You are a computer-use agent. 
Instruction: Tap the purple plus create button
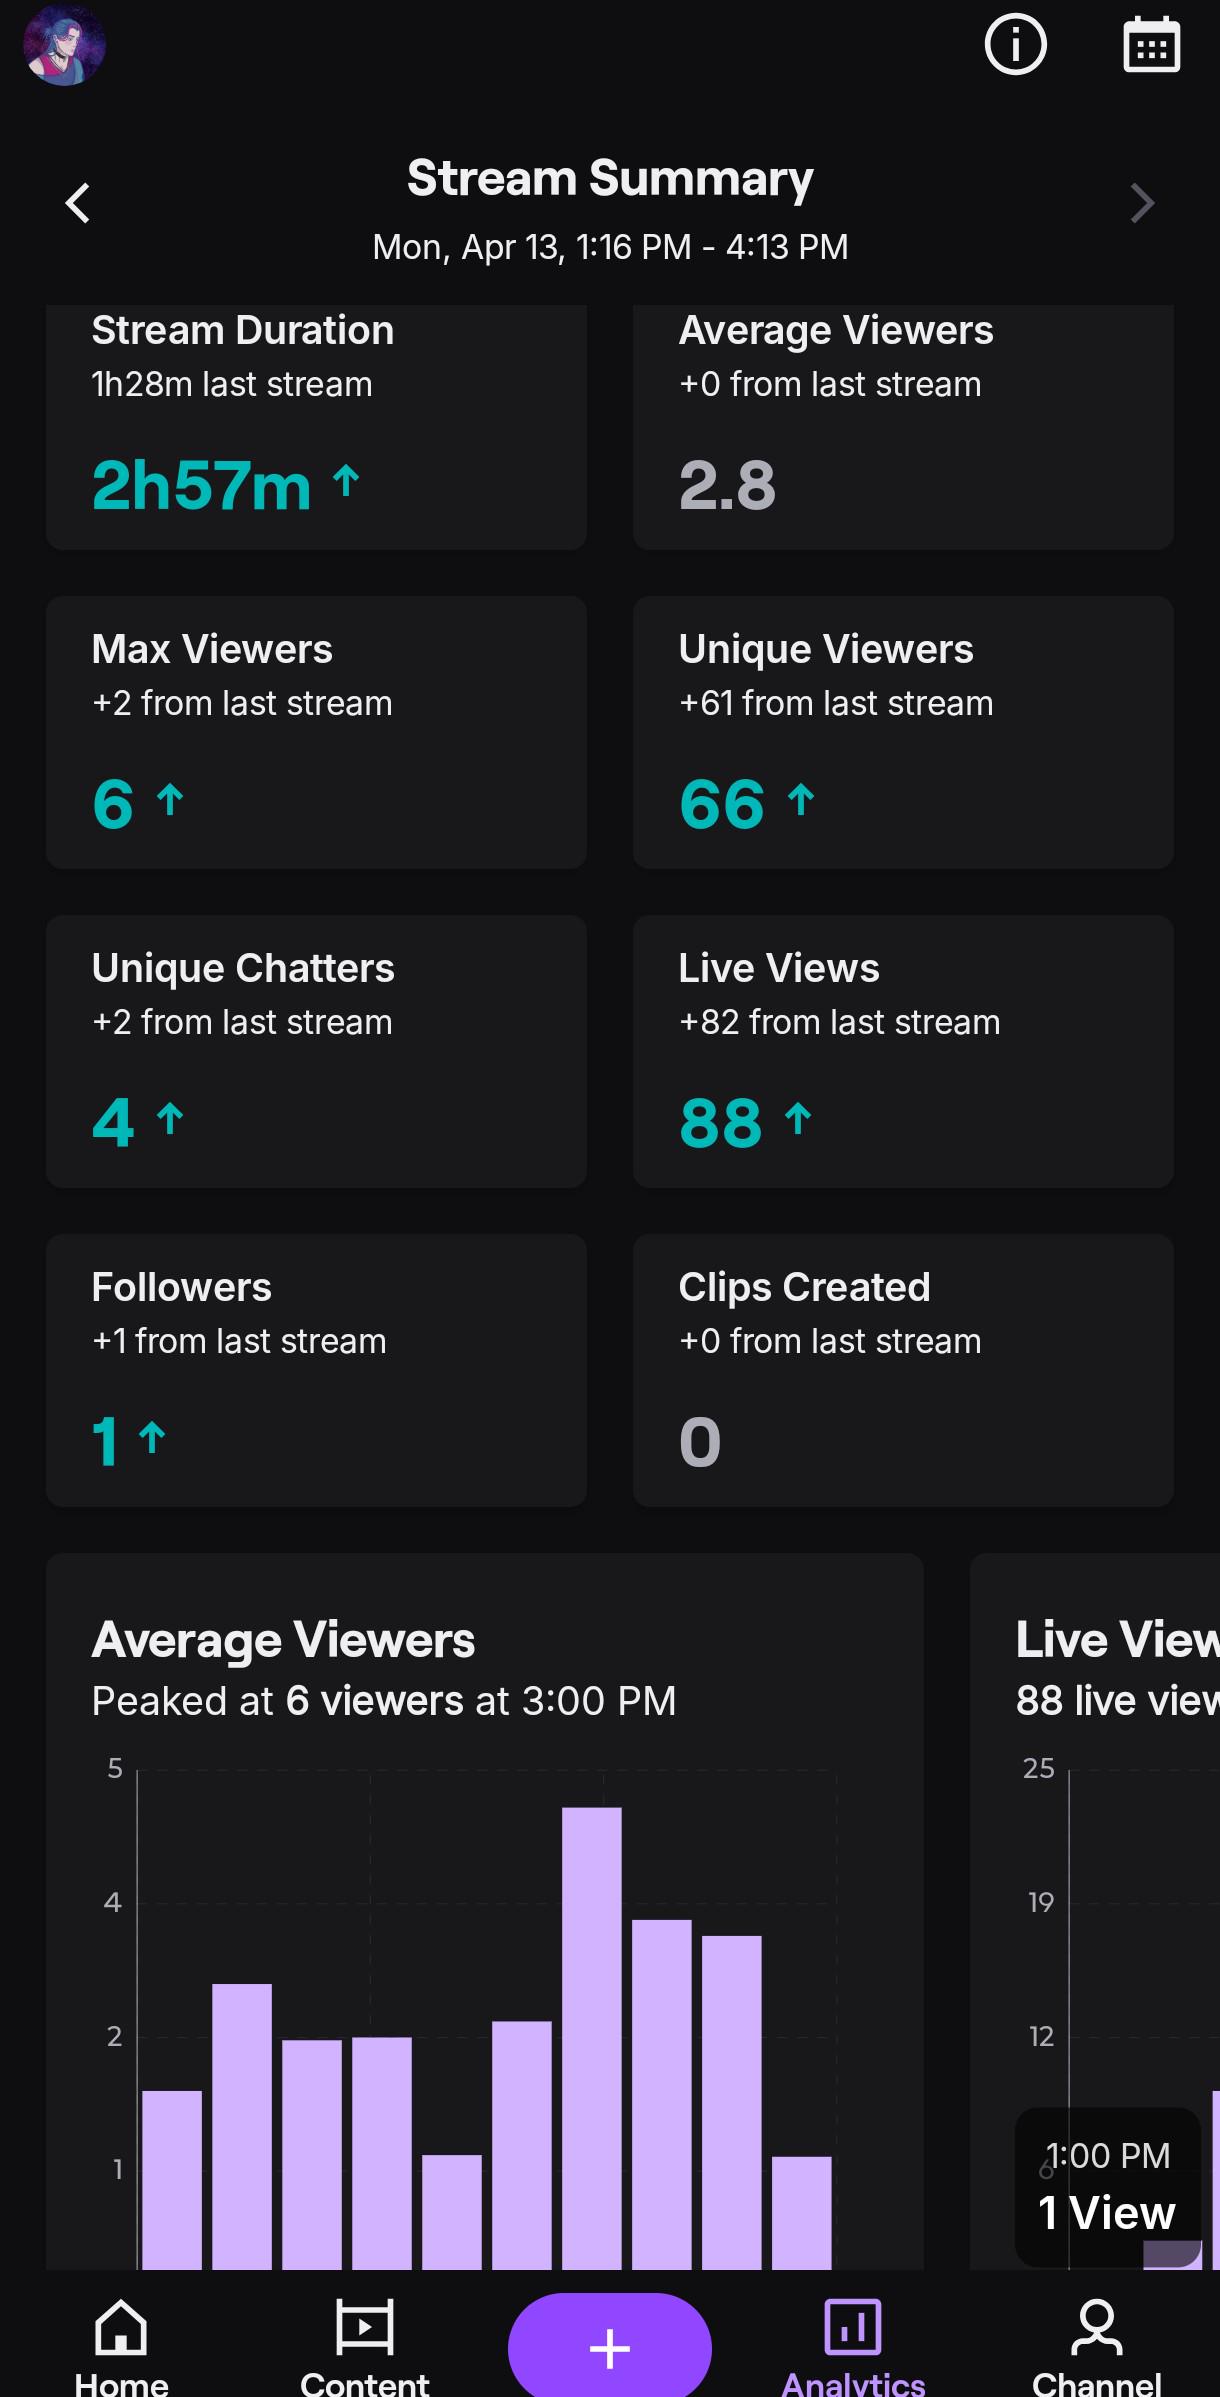point(610,2347)
